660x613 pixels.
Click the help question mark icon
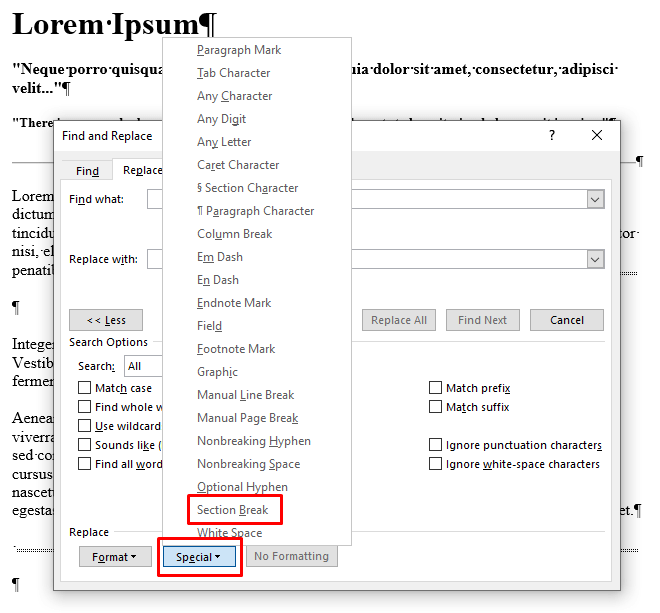(552, 136)
